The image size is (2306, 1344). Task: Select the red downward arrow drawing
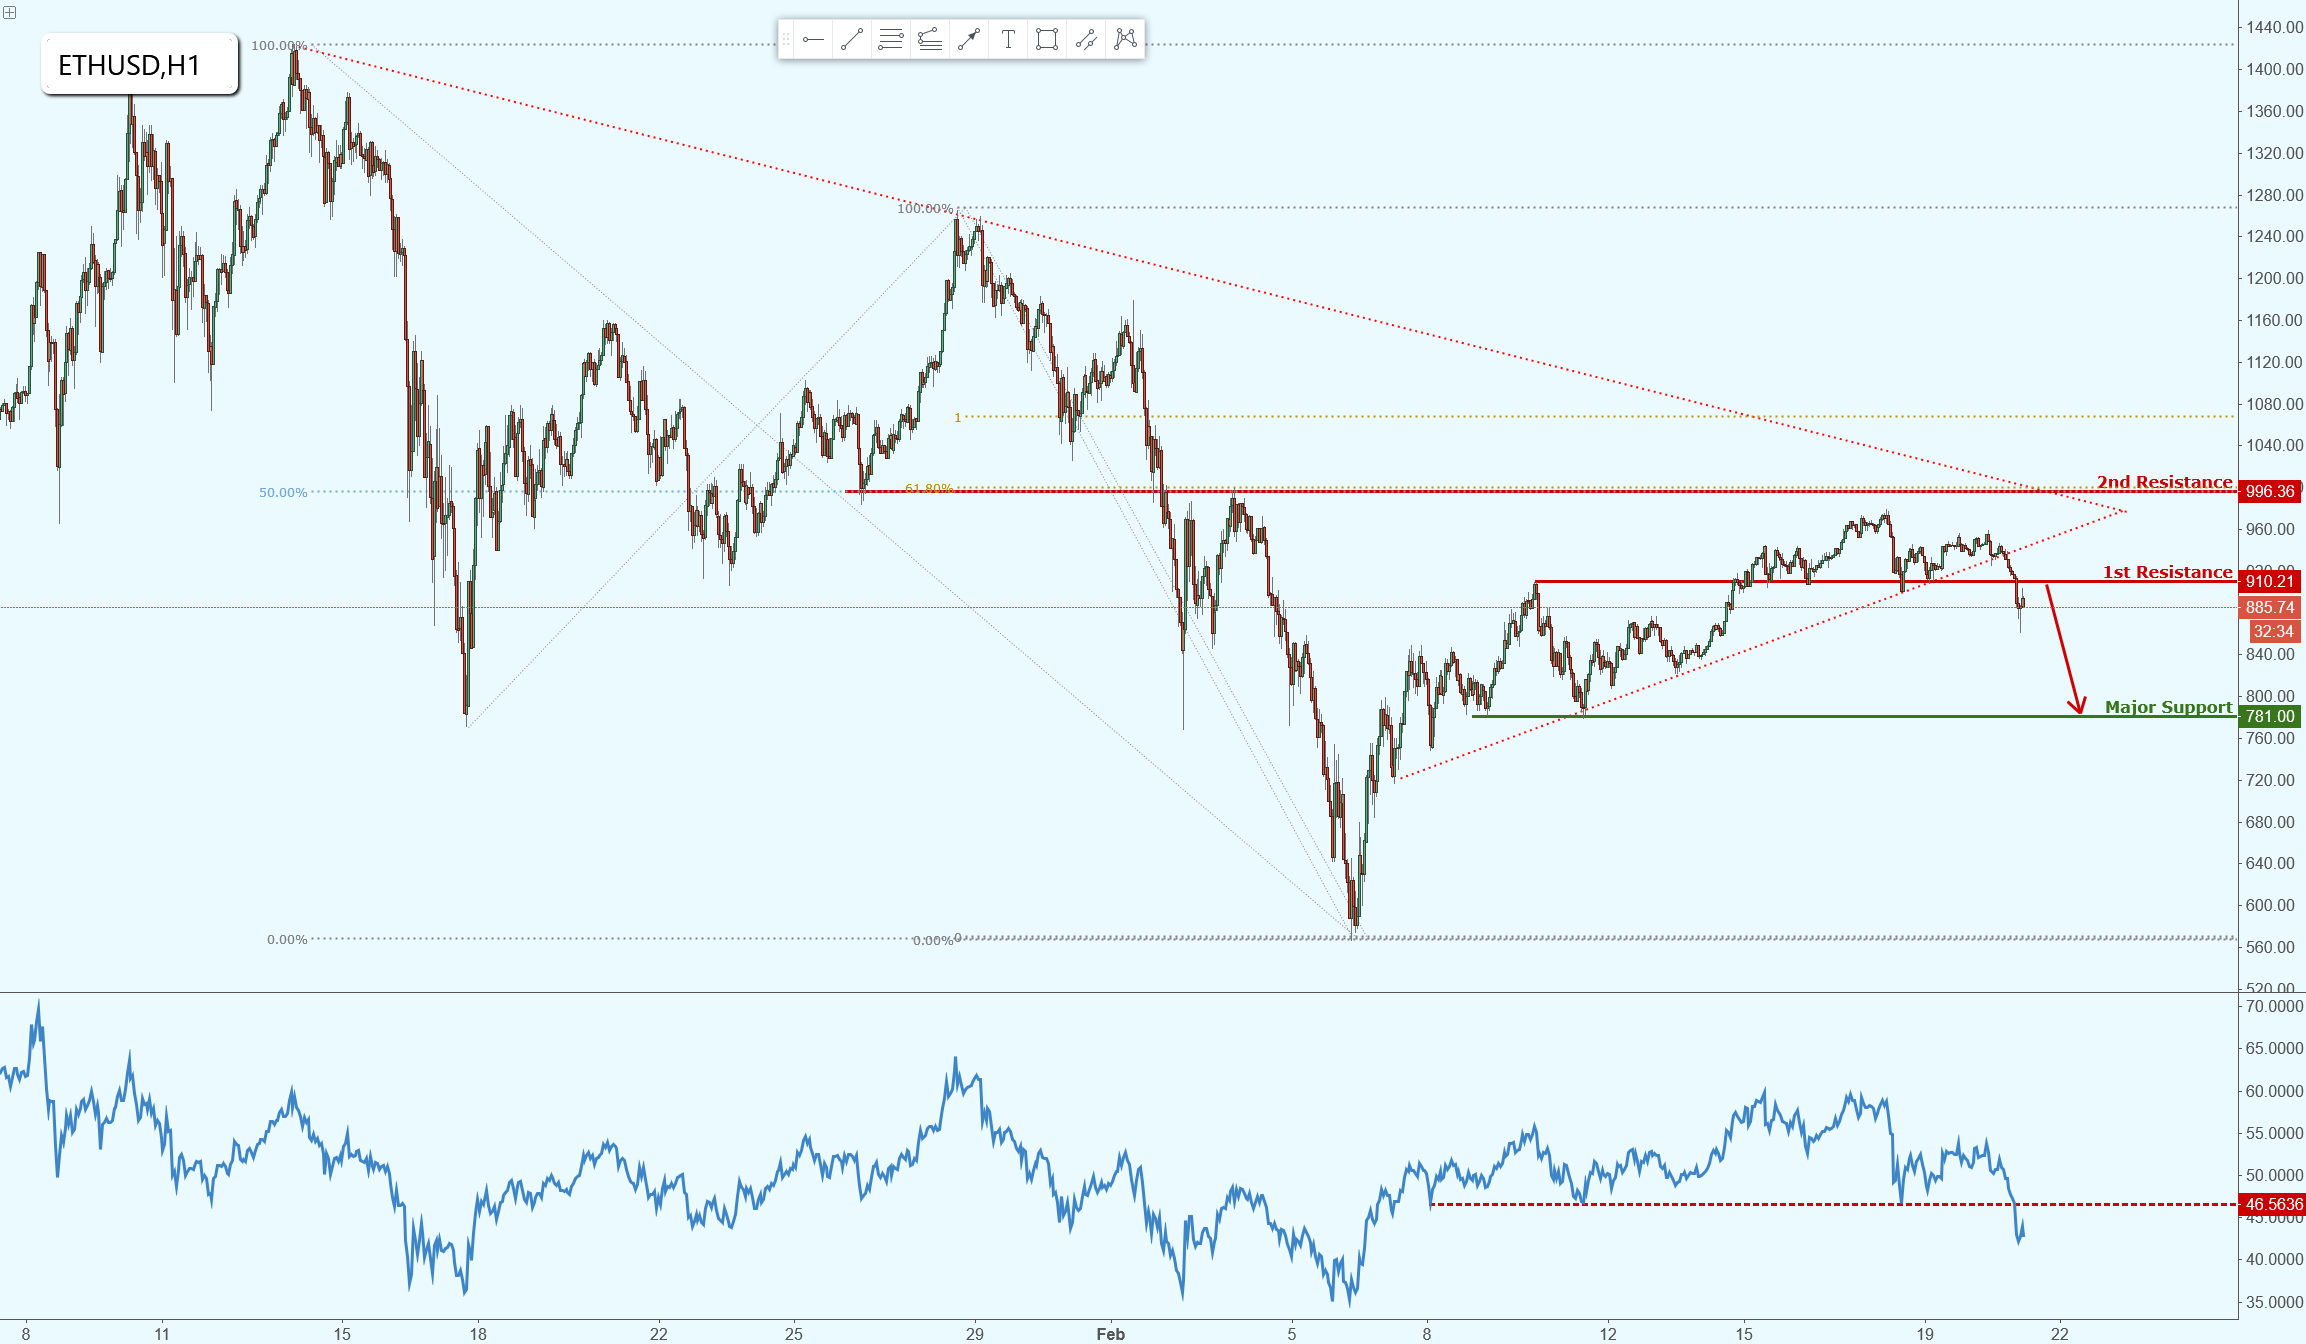[x=2066, y=650]
